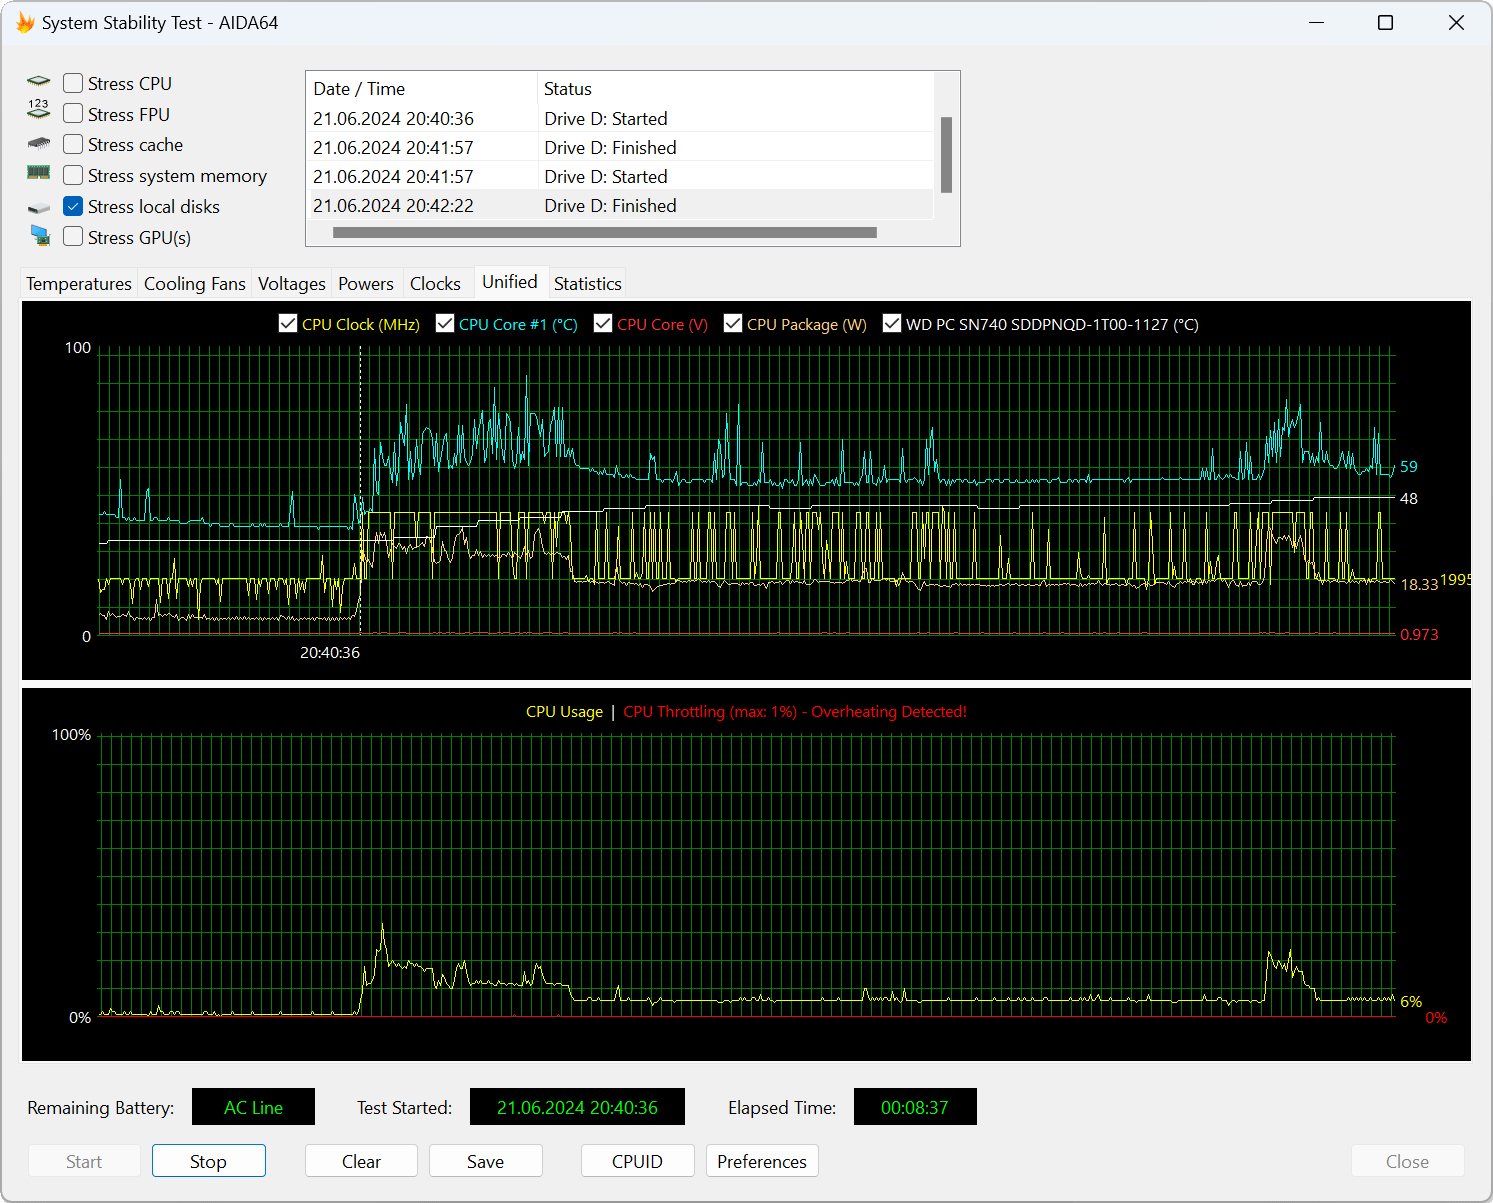
Task: Click the disk drive icon beside Stress local disks
Action: tap(38, 208)
